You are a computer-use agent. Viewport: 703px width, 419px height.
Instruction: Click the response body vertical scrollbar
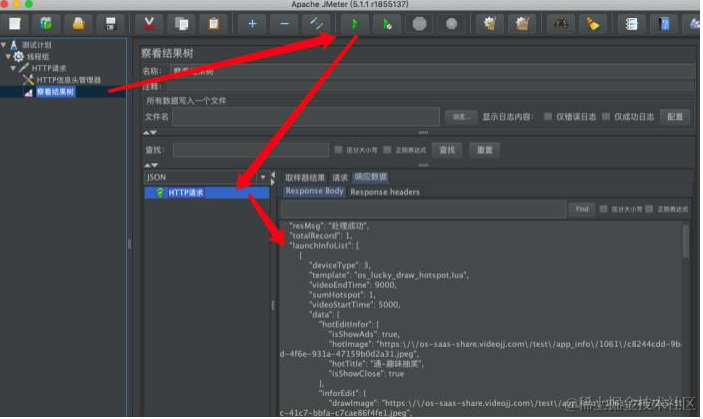[x=685, y=242]
